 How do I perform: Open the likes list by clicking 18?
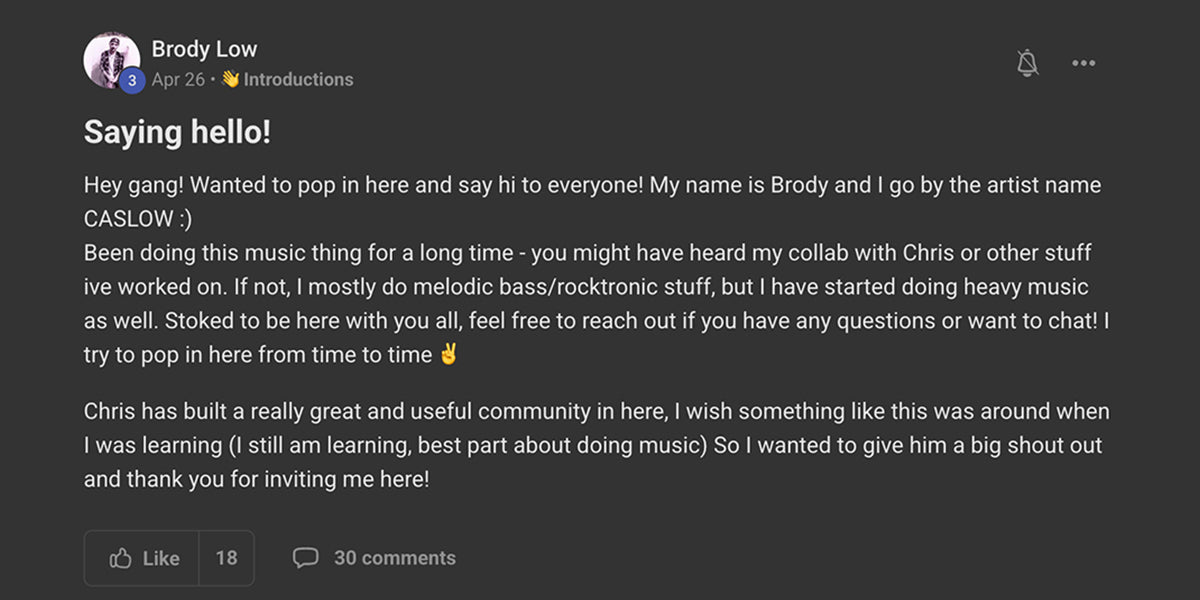pyautogui.click(x=227, y=558)
